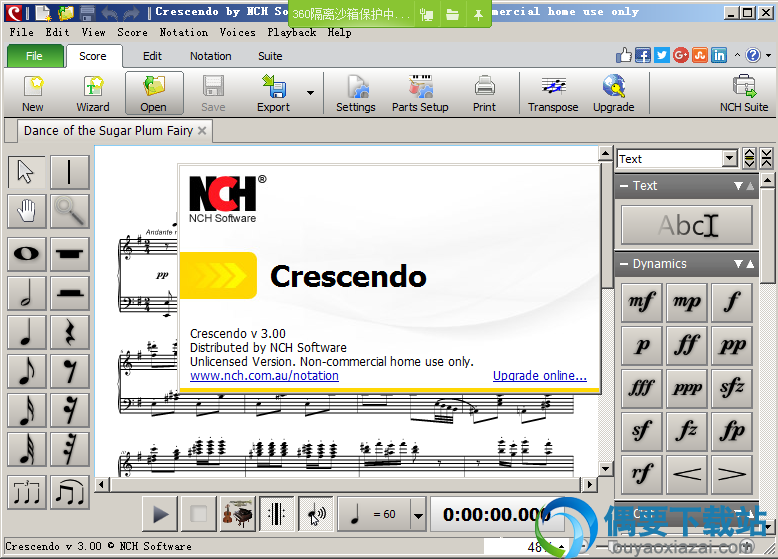Choose the sixteenth note tool
778x559 pixels.
click(x=26, y=410)
